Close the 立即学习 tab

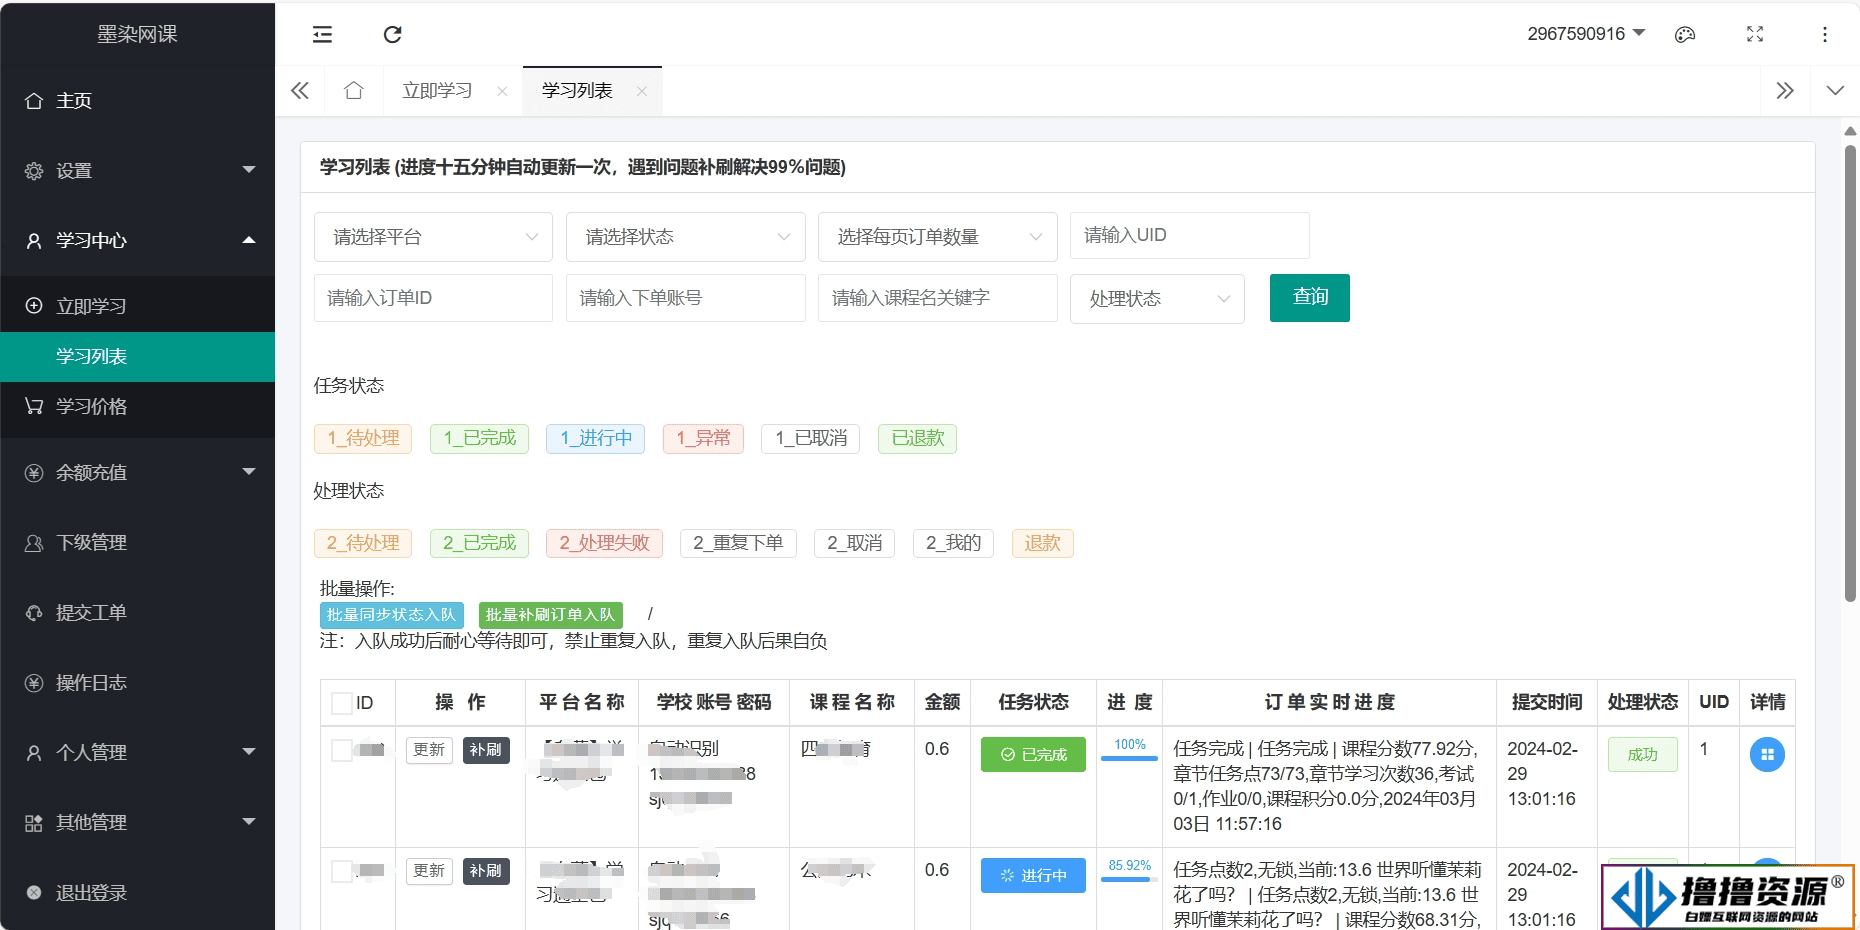502,91
